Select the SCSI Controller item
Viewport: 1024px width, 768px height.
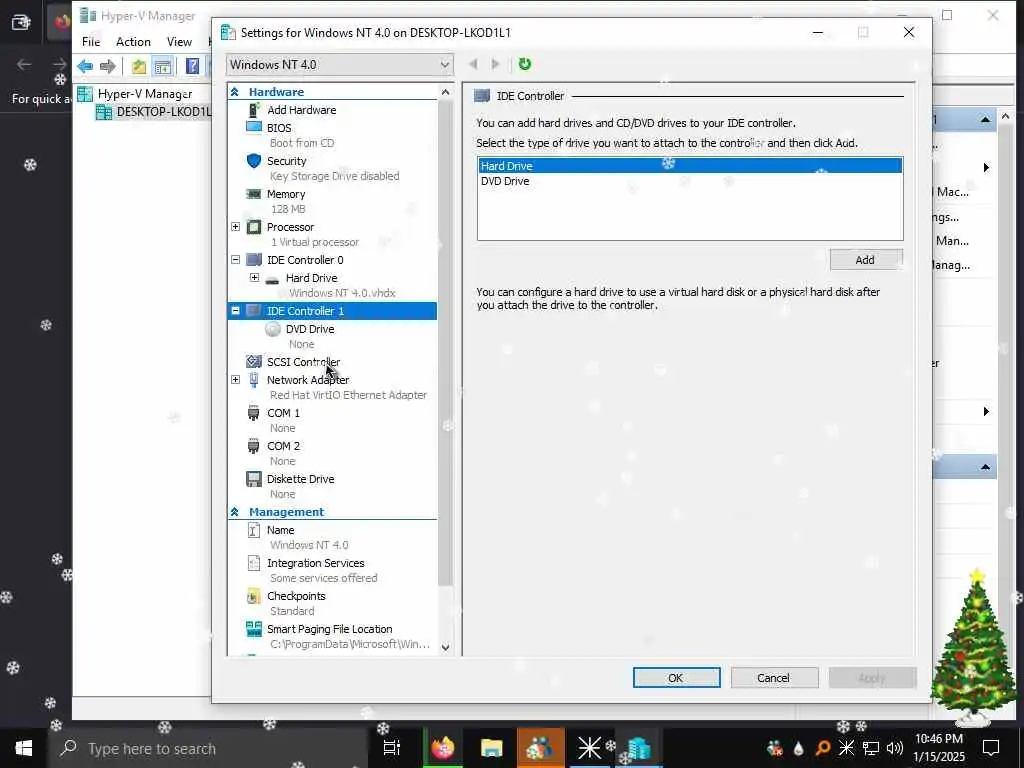pyautogui.click(x=303, y=362)
